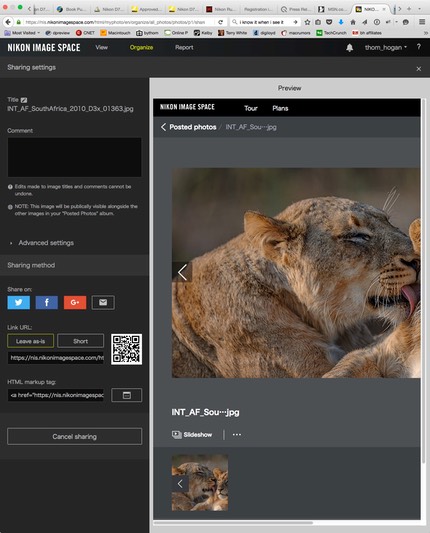The width and height of the screenshot is (430, 533).
Task: Click title INT_AF_SouthAfrica_2010_D3x_01363.jpg
Action: click(x=70, y=109)
